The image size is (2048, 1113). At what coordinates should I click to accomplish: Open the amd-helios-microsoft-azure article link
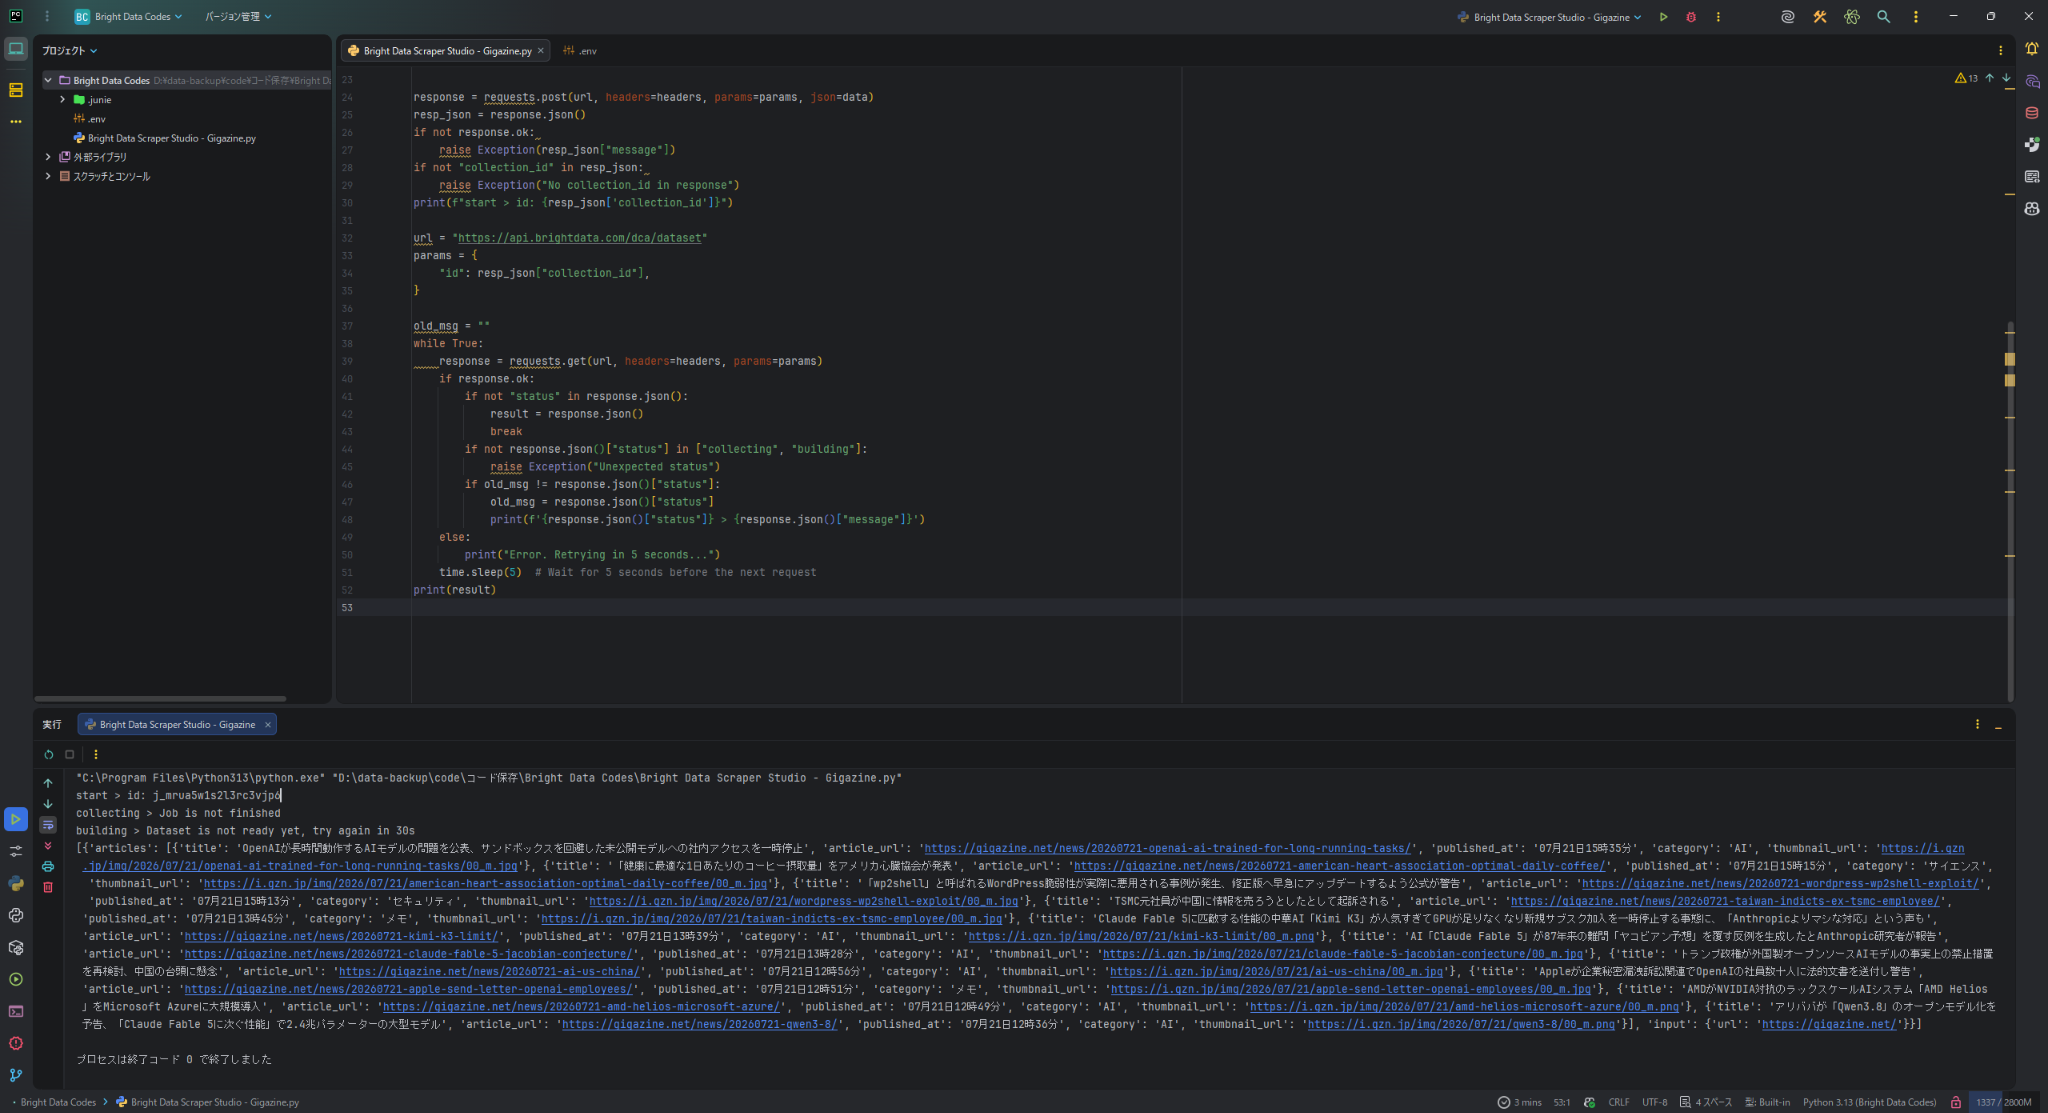(582, 1007)
